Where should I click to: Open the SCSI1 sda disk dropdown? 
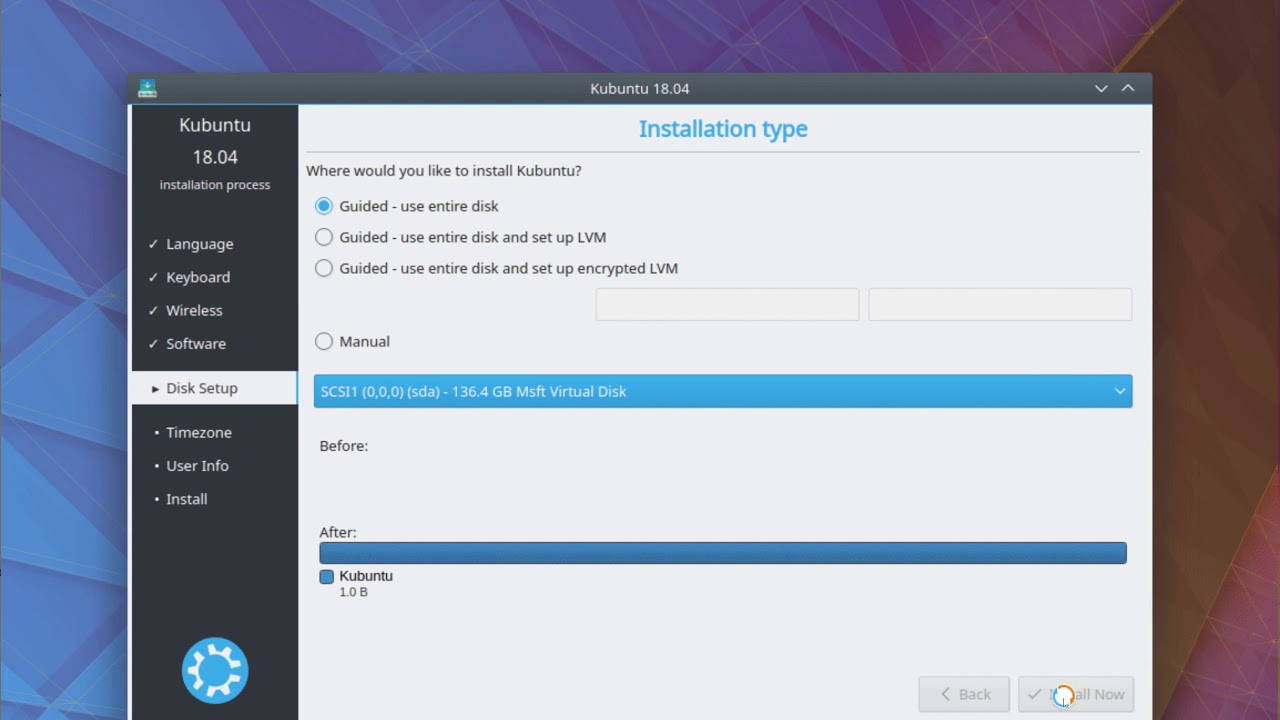click(x=723, y=391)
